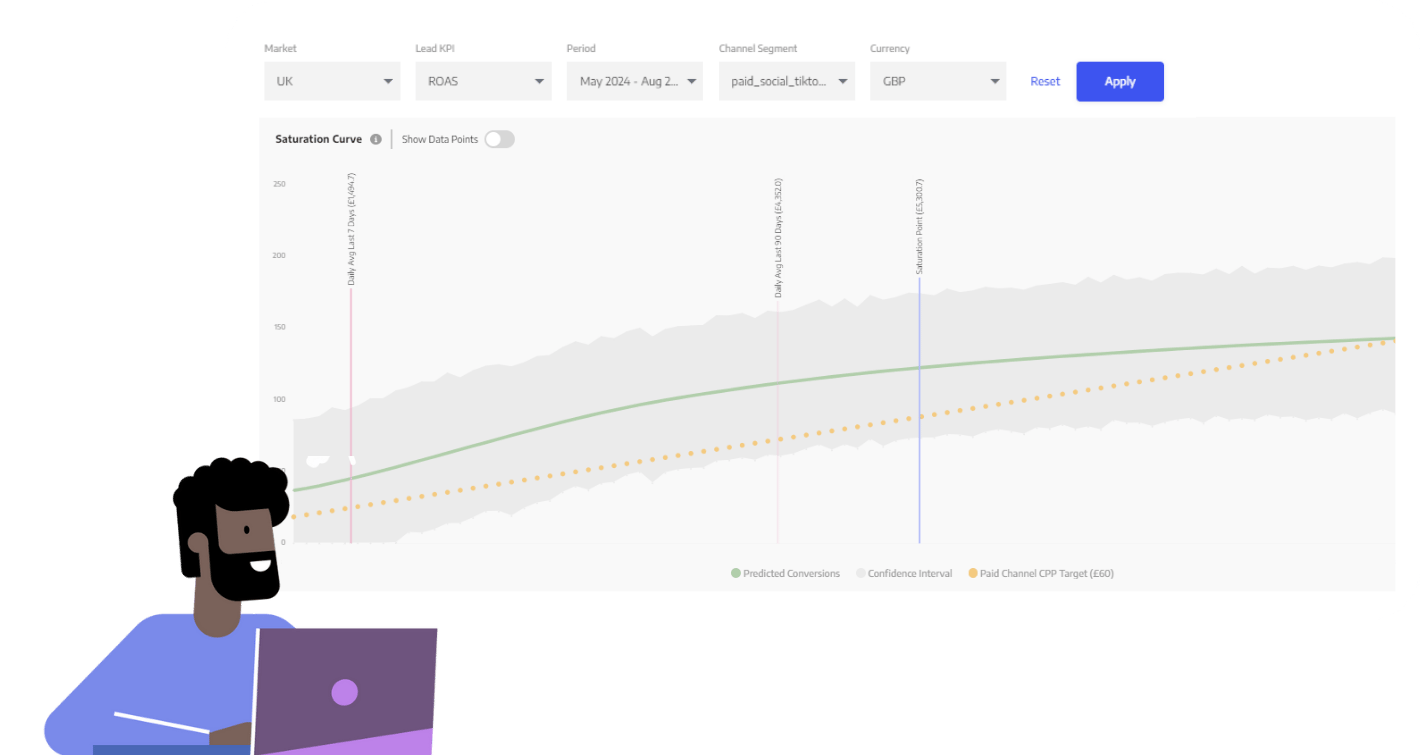Toggle the Show Data Points switch
Screen dimensions: 1420x756
tap(500, 139)
